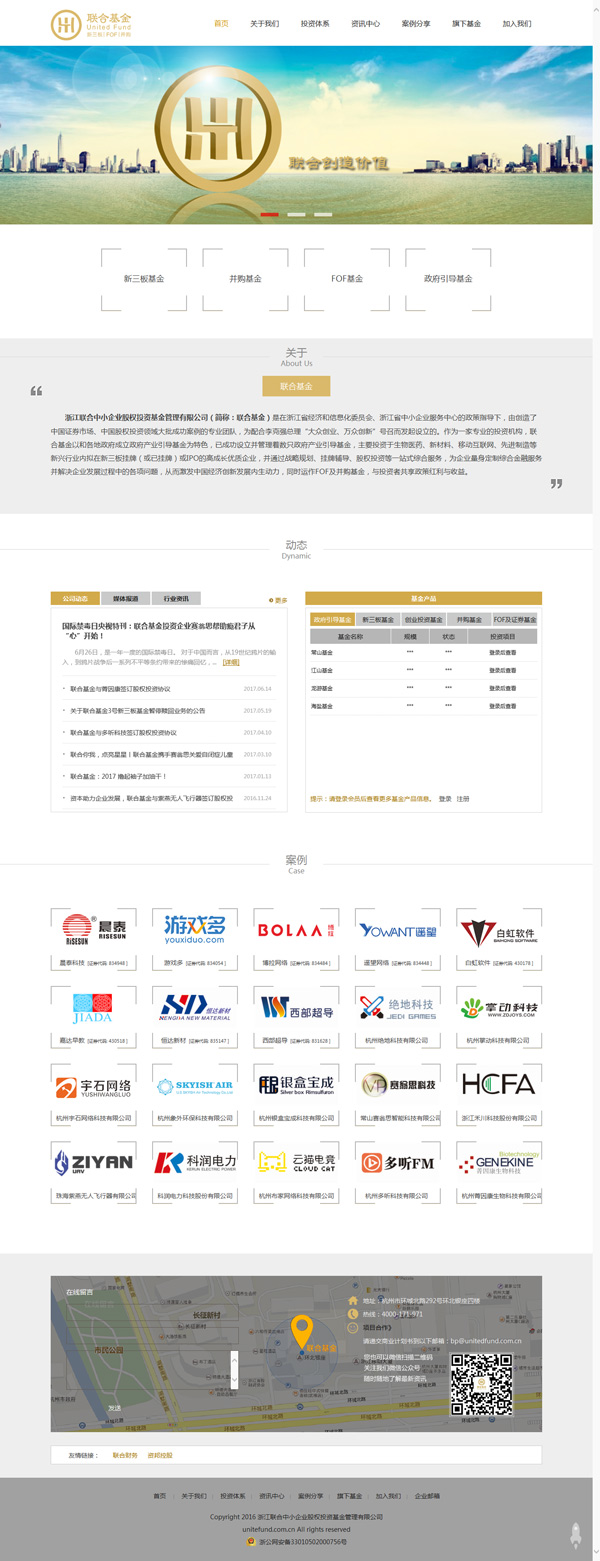Viewport: 600px width, 1561px height.
Task: Click the 更多 link beside news tabs
Action: [x=278, y=600]
